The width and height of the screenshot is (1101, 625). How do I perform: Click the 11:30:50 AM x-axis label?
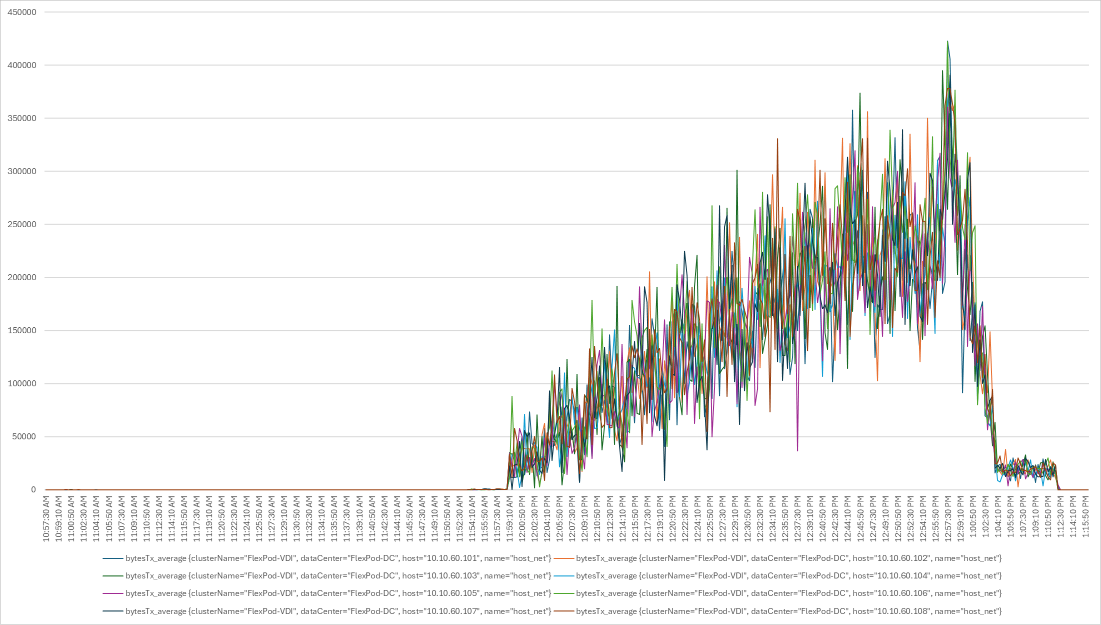coord(298,518)
